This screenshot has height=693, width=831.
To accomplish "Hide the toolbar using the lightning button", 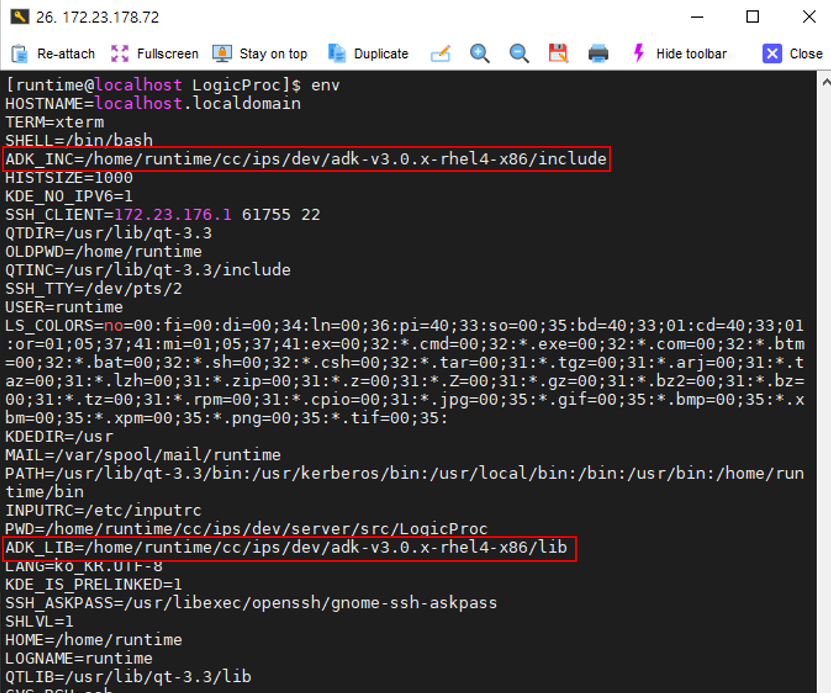I will (678, 53).
